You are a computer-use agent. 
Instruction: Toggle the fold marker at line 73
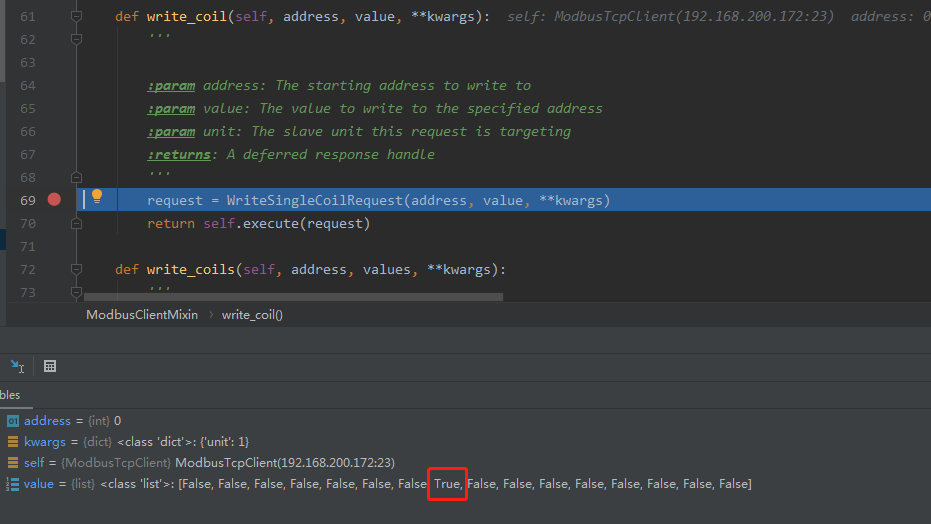pos(76,292)
